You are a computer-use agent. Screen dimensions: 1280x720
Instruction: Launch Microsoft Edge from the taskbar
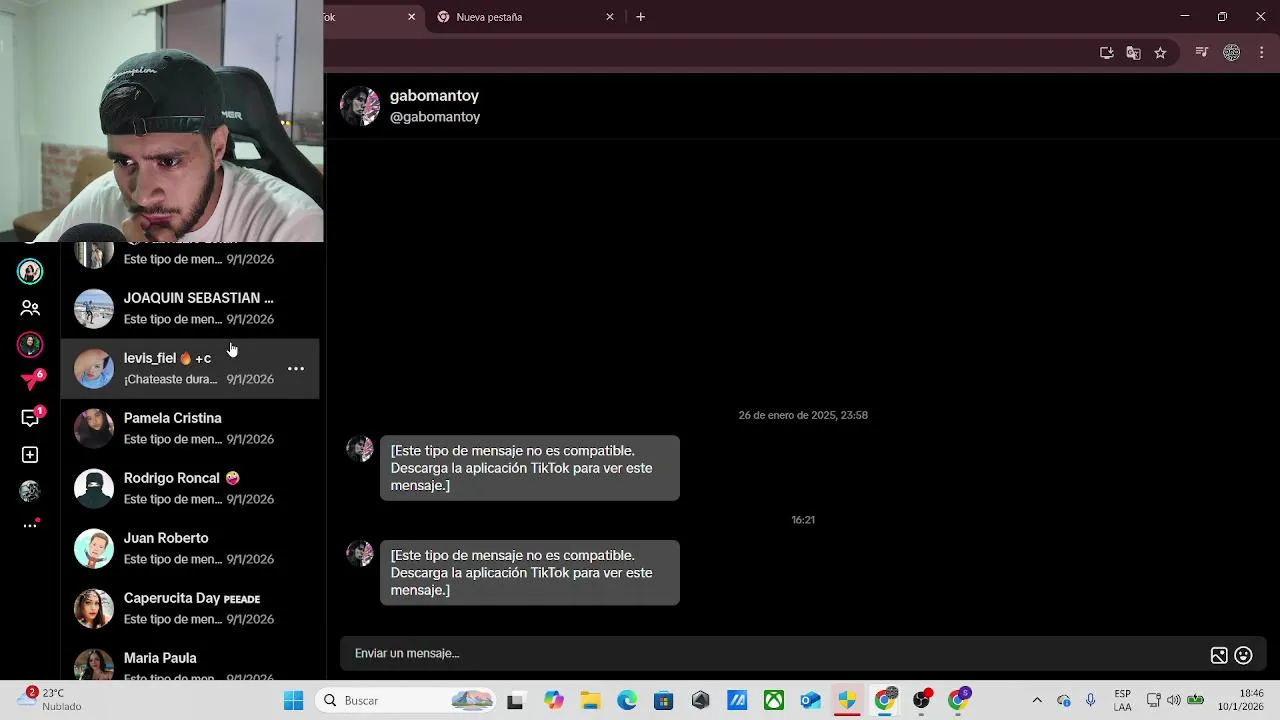[627, 701]
